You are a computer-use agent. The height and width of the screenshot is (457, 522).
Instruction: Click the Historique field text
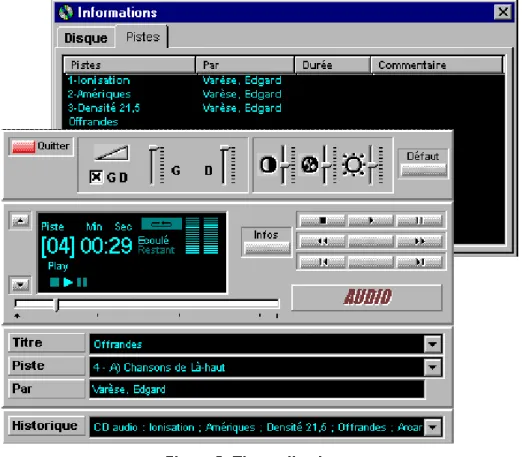(x=257, y=427)
